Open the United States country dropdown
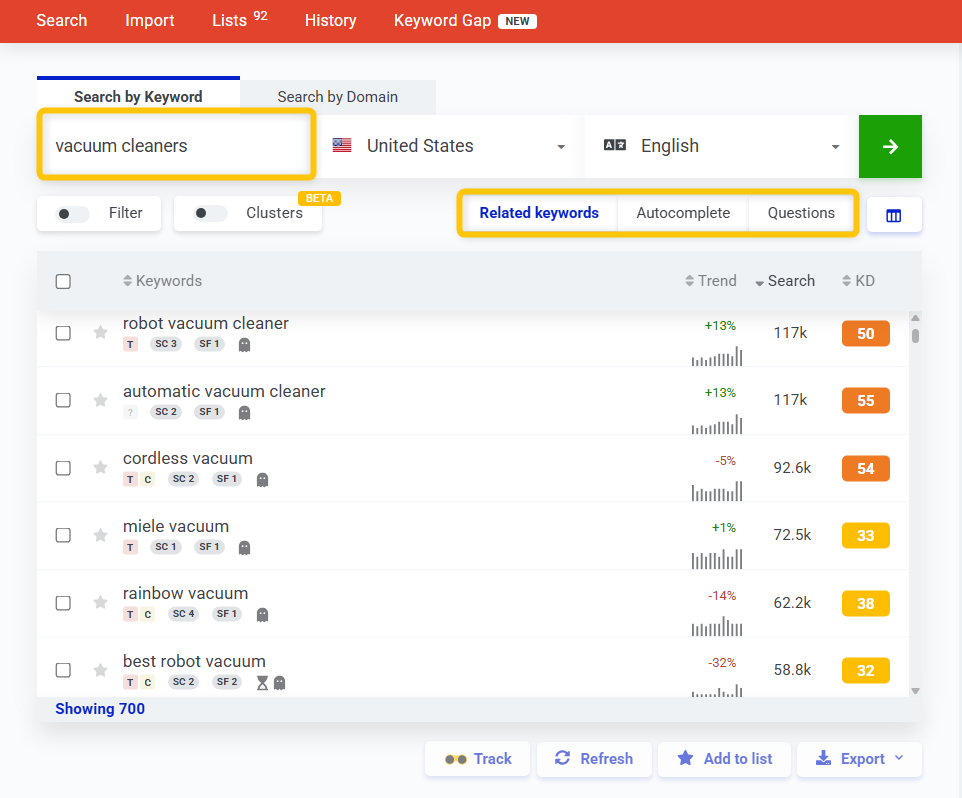The height and width of the screenshot is (798, 962). click(x=449, y=146)
